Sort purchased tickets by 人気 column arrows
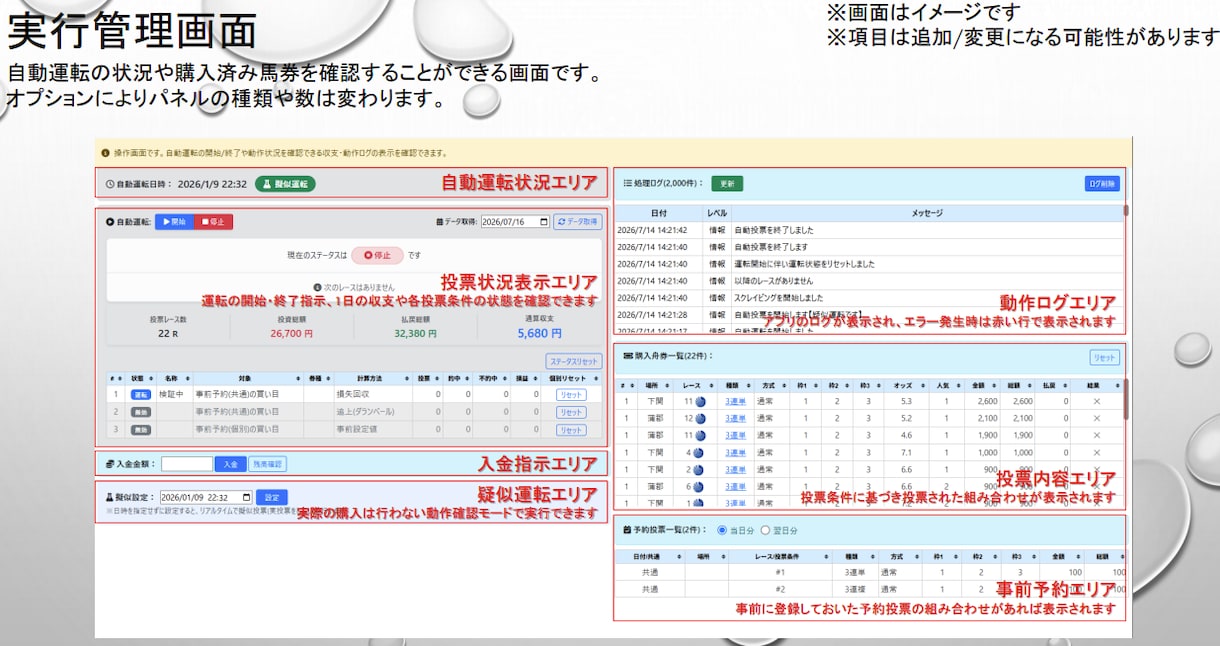1220x646 pixels. click(961, 384)
